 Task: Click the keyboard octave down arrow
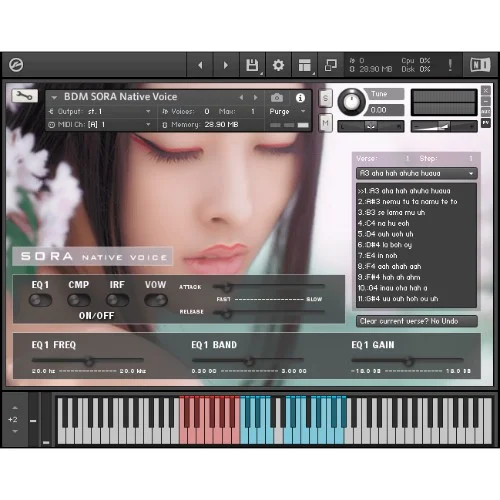click(x=15, y=431)
